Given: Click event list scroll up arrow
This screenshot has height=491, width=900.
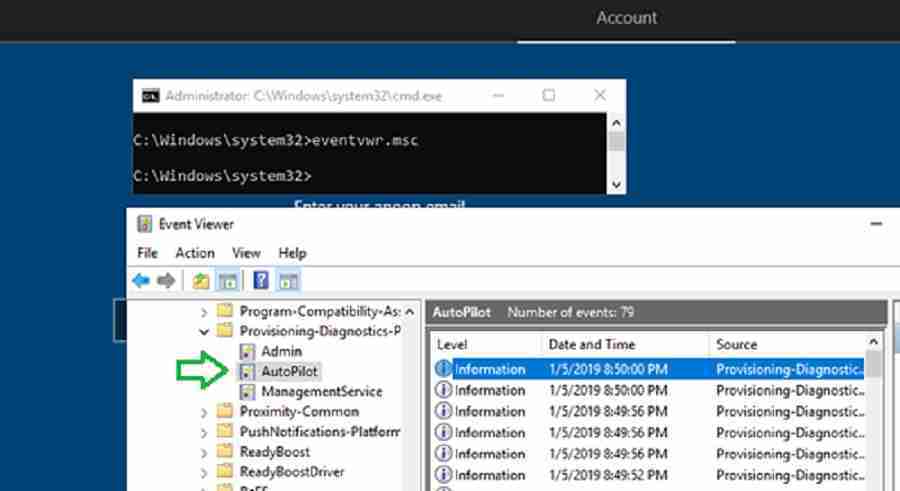Looking at the screenshot, I should [874, 342].
